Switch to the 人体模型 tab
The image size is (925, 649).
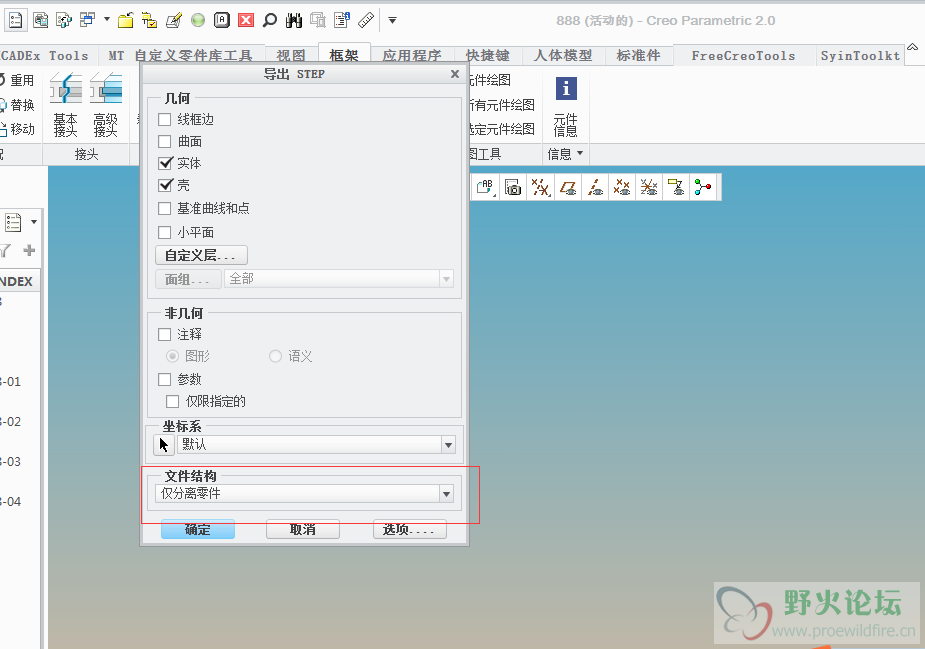click(x=563, y=55)
